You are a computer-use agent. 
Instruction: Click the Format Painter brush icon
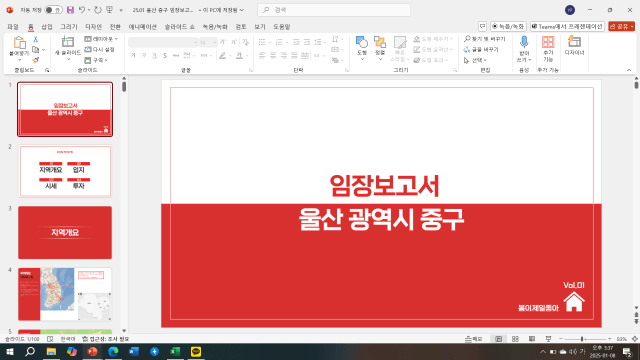(x=36, y=60)
